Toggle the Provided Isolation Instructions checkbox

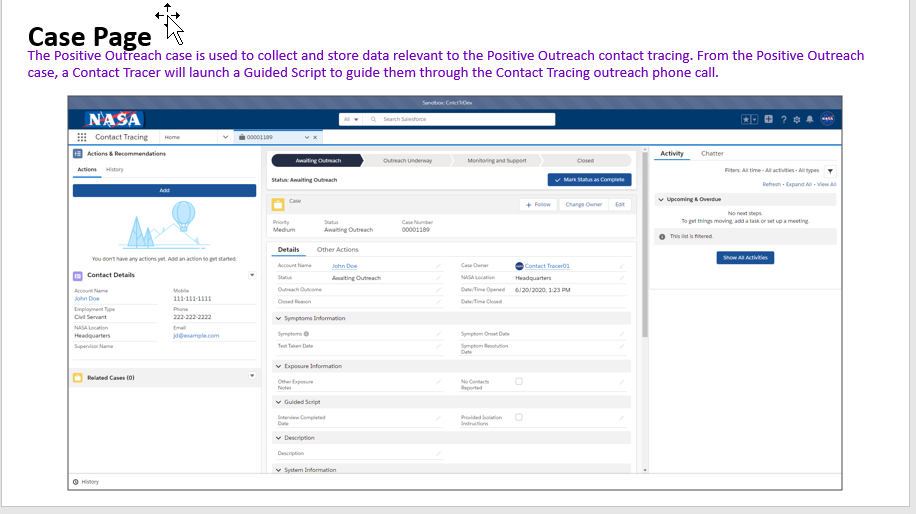519,417
